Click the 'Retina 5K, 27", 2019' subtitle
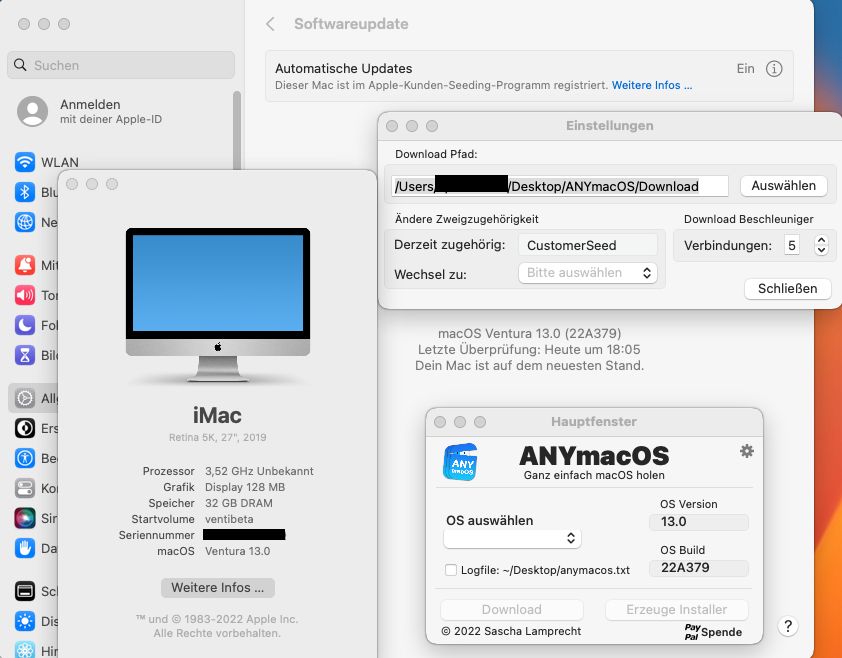The image size is (842, 658). coord(217,437)
